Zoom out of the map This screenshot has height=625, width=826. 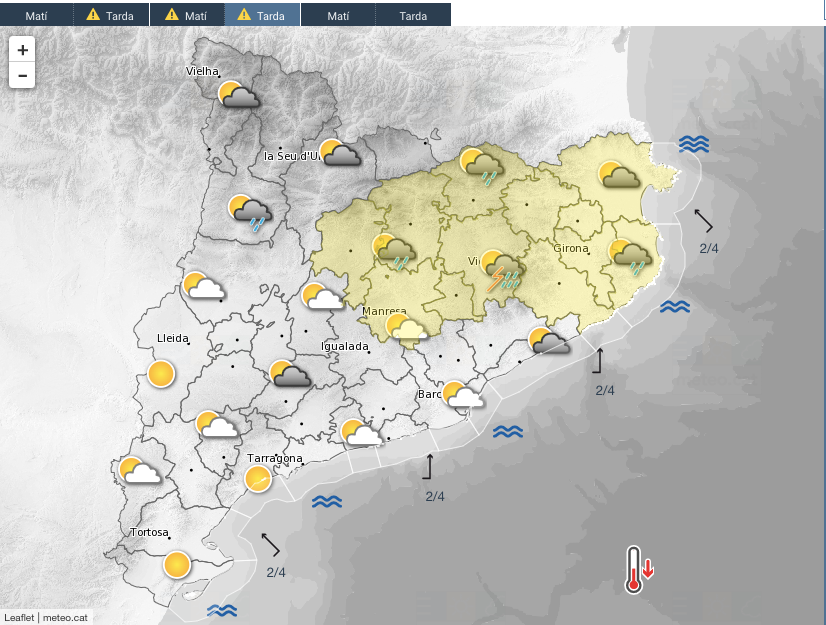pyautogui.click(x=22, y=75)
